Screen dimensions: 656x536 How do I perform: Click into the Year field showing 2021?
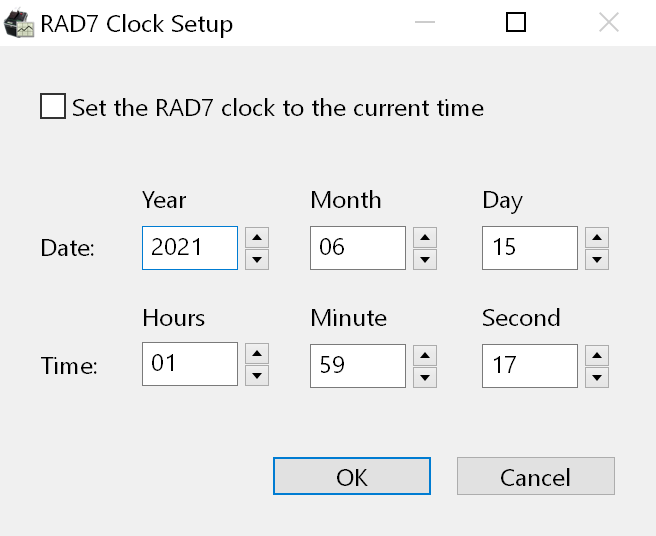tap(190, 248)
